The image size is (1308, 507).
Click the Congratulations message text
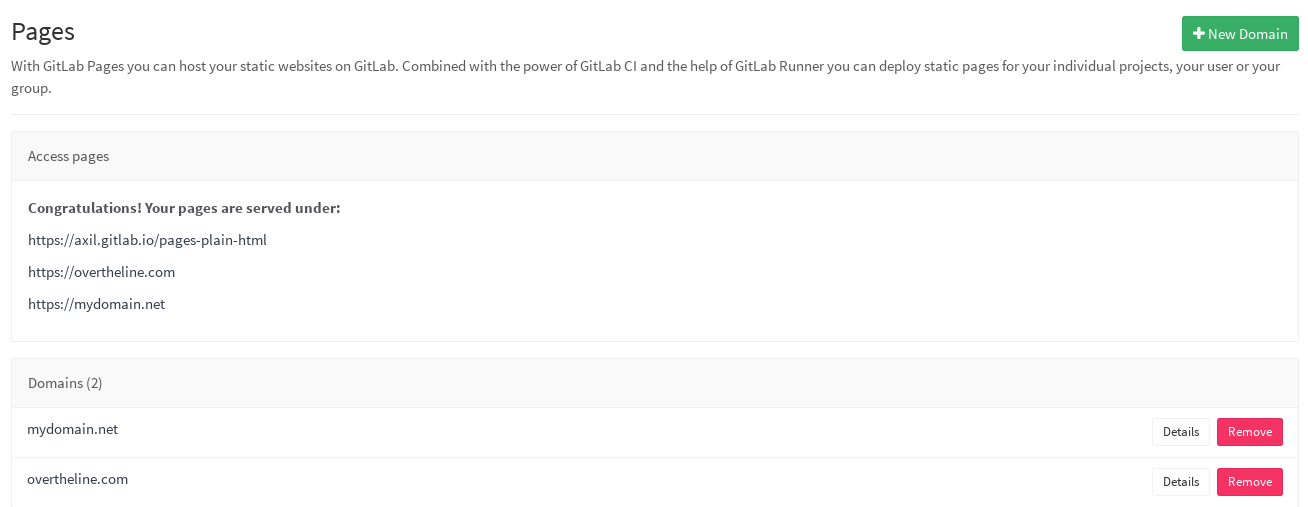point(184,208)
